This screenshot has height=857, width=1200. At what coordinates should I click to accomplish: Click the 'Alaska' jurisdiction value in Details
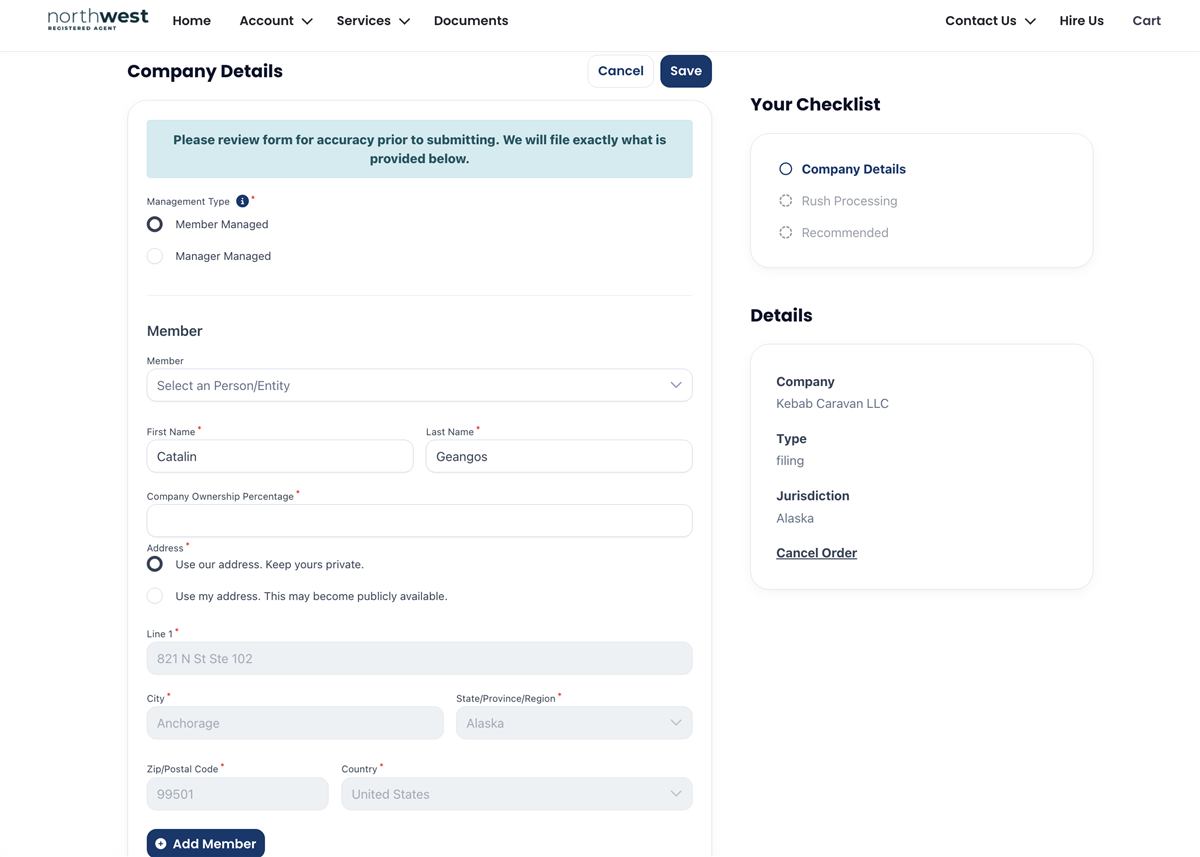click(x=795, y=518)
